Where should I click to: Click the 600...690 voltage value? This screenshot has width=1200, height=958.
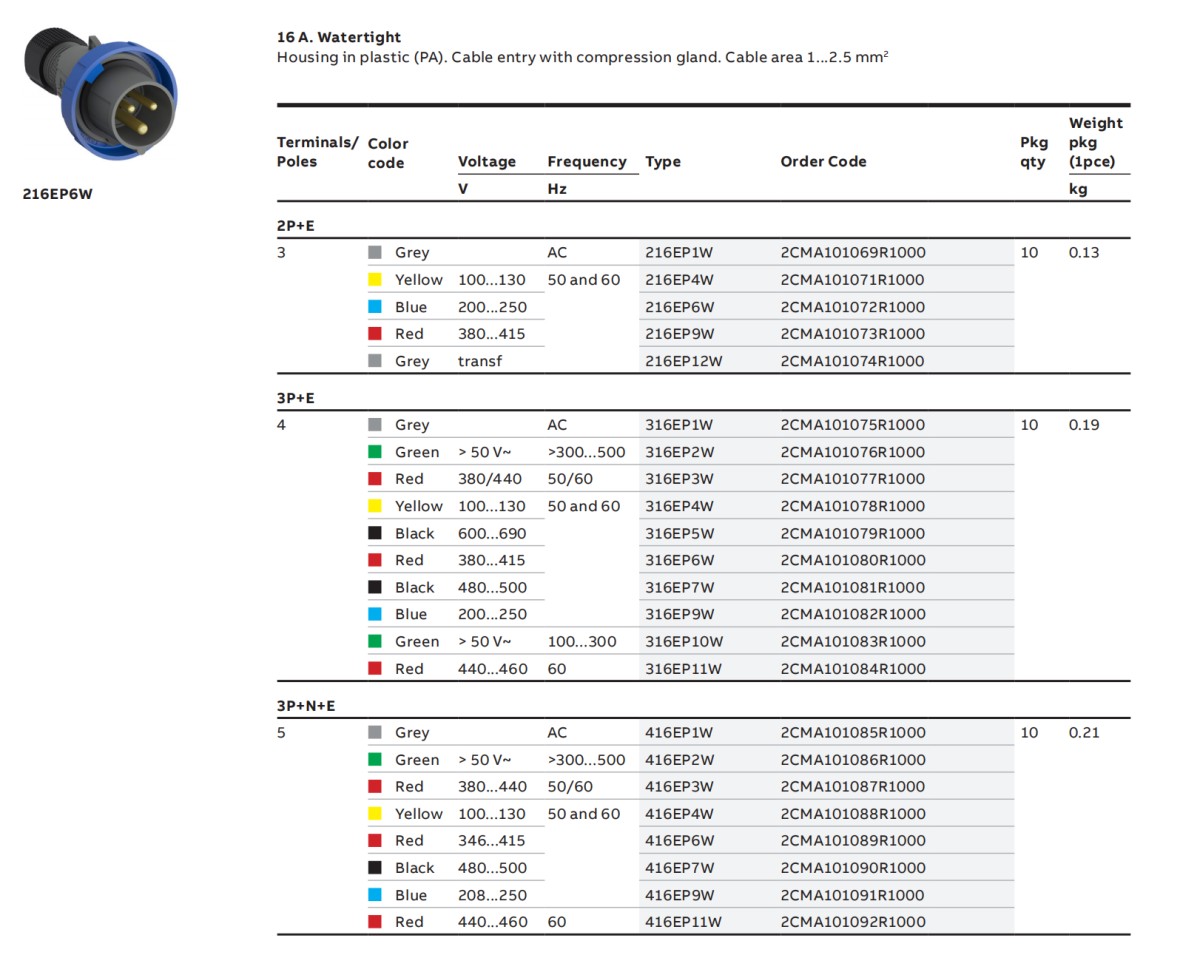tap(492, 533)
